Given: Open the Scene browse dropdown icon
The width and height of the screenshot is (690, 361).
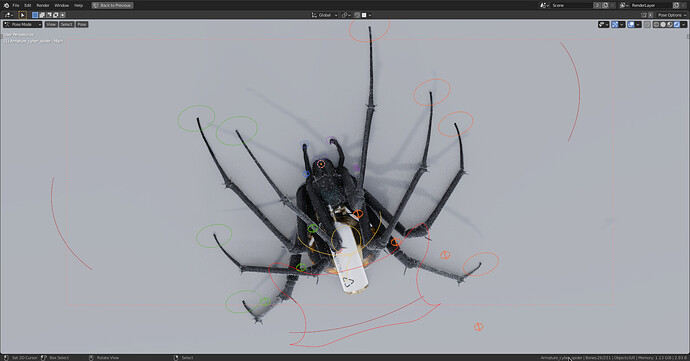Looking at the screenshot, I should (545, 5).
